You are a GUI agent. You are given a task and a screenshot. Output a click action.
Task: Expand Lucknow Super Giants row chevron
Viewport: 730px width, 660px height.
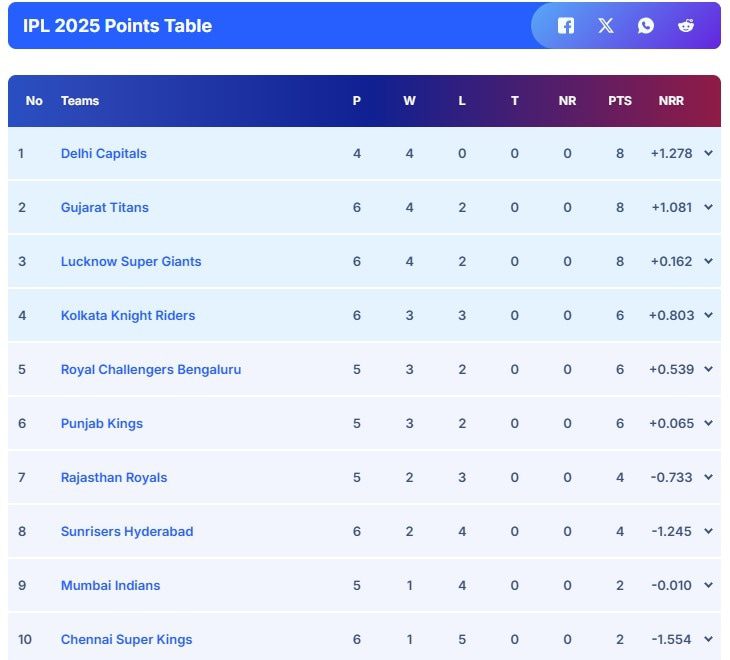tap(708, 261)
